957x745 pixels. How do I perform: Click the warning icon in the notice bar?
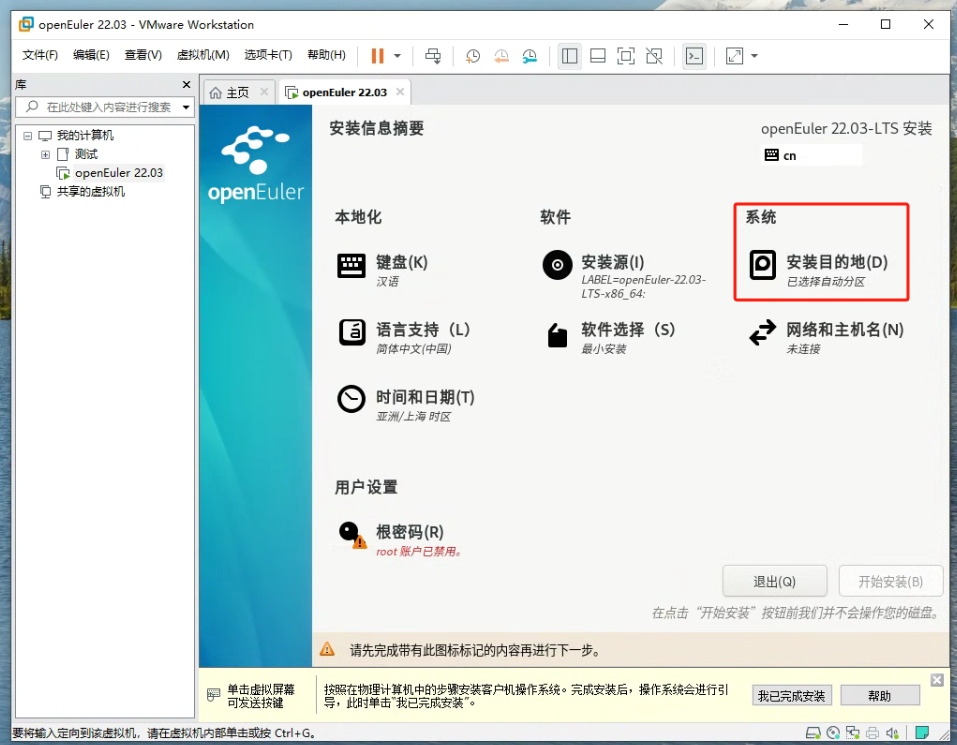point(327,649)
